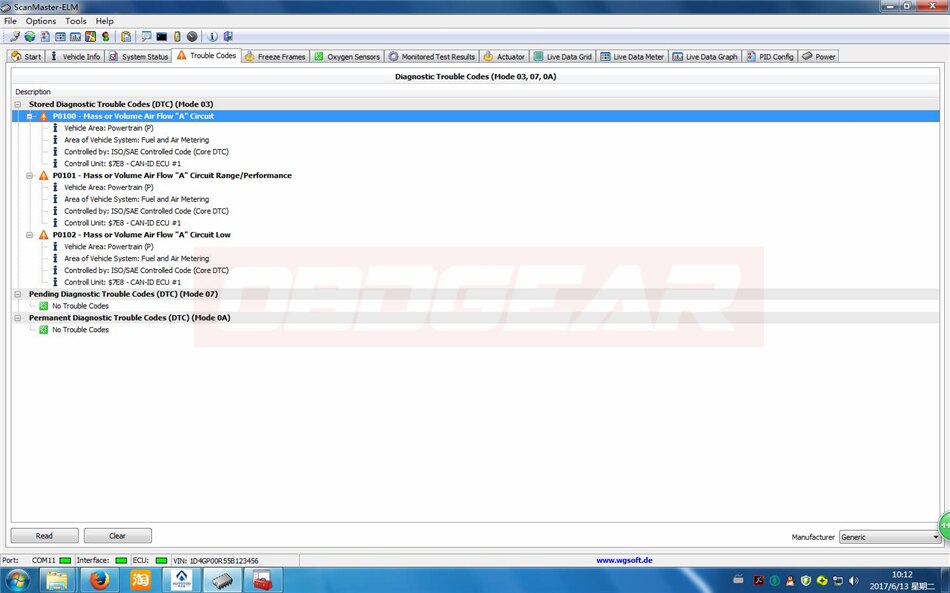The width and height of the screenshot is (950, 593).
Task: Switch to the PID Config tab
Action: (769, 56)
